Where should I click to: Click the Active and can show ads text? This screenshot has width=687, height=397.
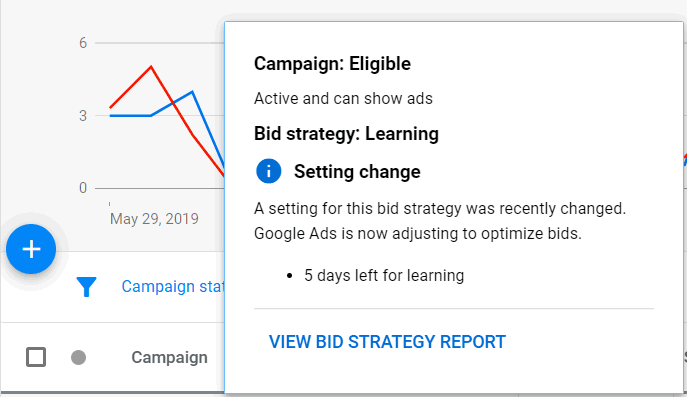coord(343,99)
